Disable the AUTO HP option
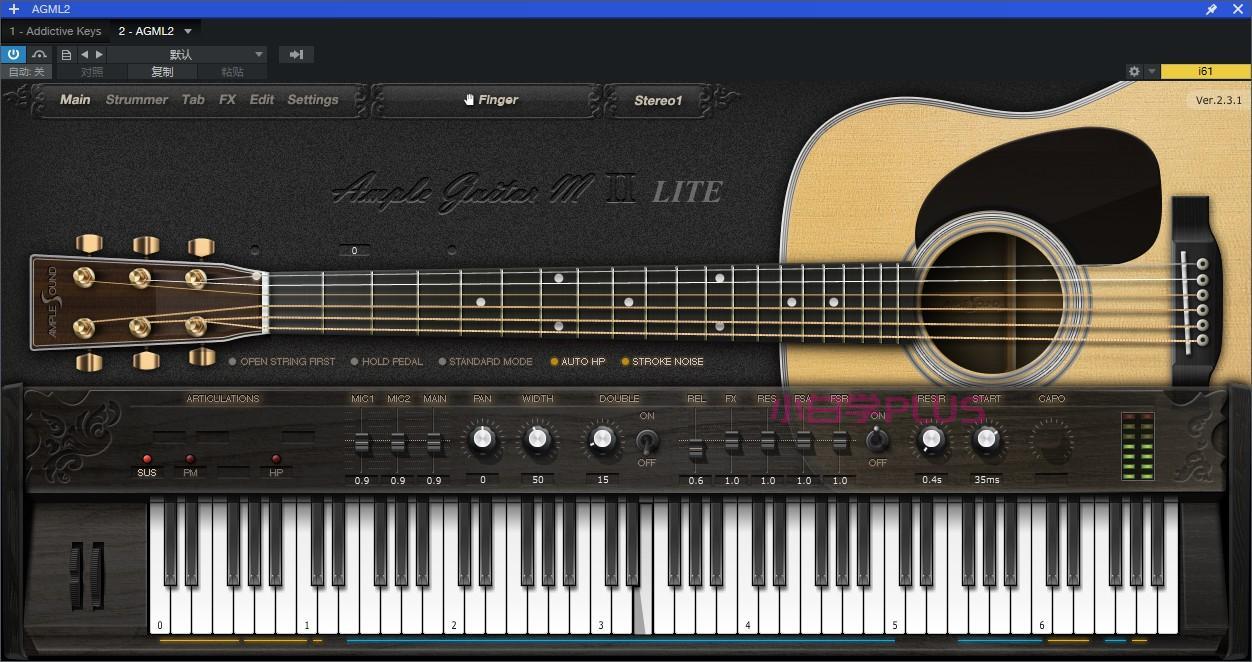The height and width of the screenshot is (662, 1252). [577, 362]
